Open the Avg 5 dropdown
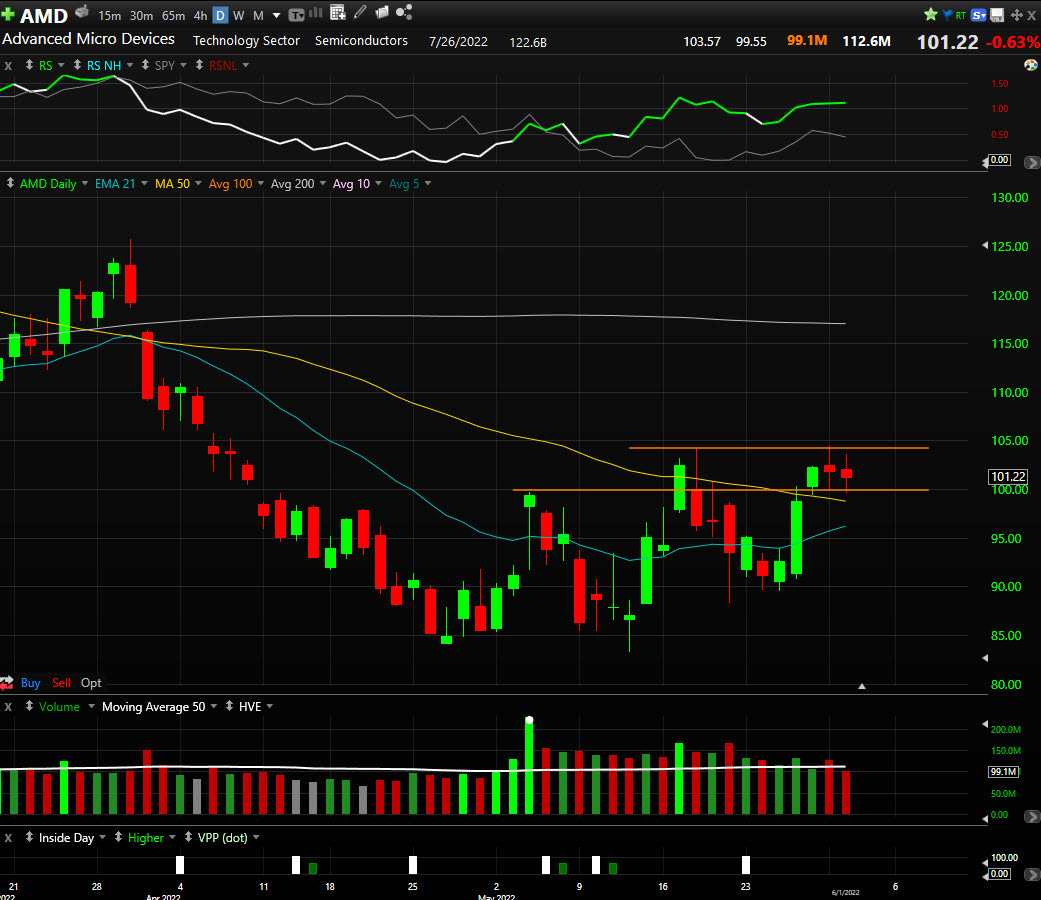The image size is (1041, 900). [x=428, y=183]
